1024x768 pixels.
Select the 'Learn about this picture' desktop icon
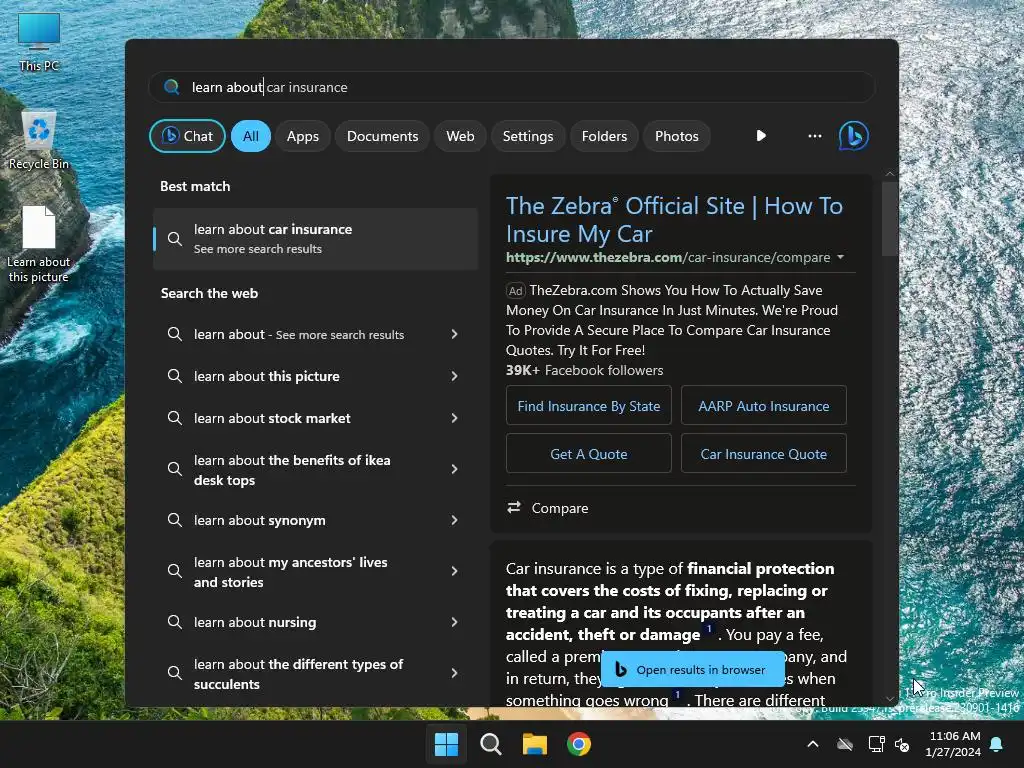point(39,245)
